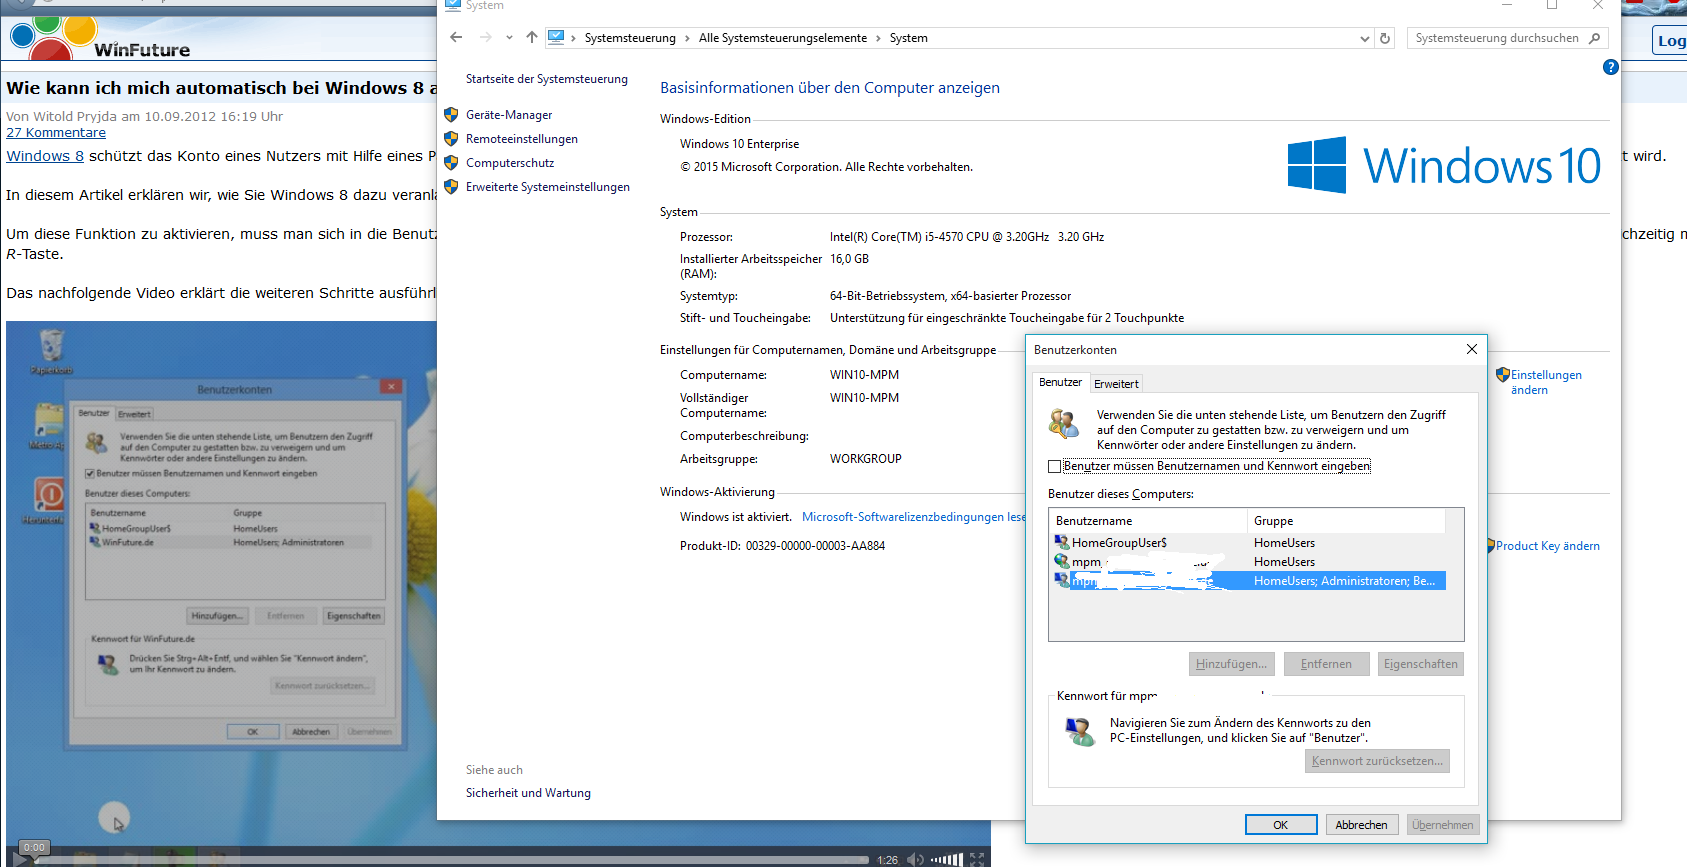Open the recent locations dropdown arrow
This screenshot has height=867, width=1687.
[x=509, y=38]
